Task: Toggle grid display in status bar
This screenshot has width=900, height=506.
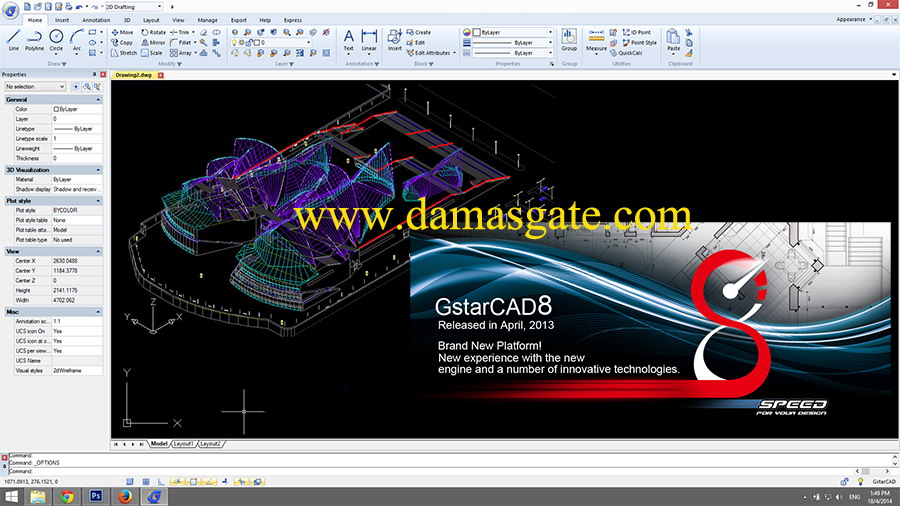Action: click(x=146, y=482)
